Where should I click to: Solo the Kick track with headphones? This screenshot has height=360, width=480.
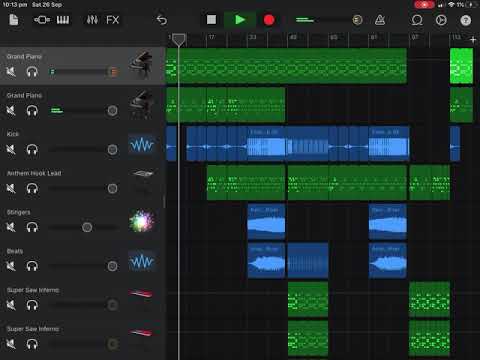click(x=32, y=149)
